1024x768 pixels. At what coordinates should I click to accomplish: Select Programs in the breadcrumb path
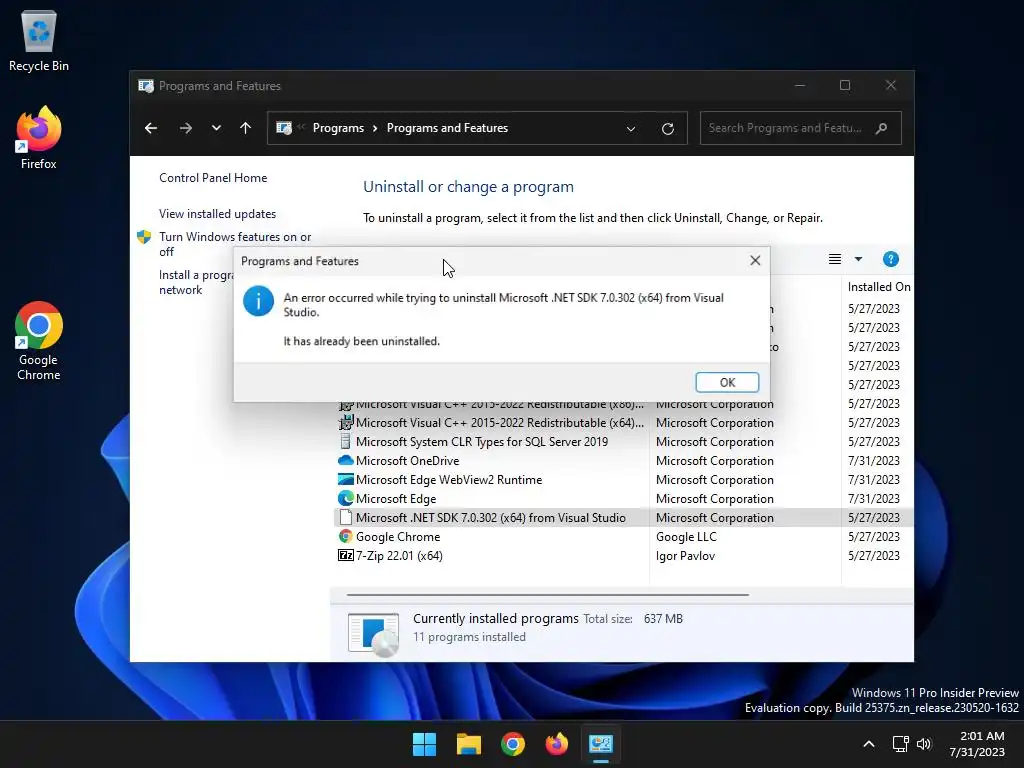(x=338, y=128)
